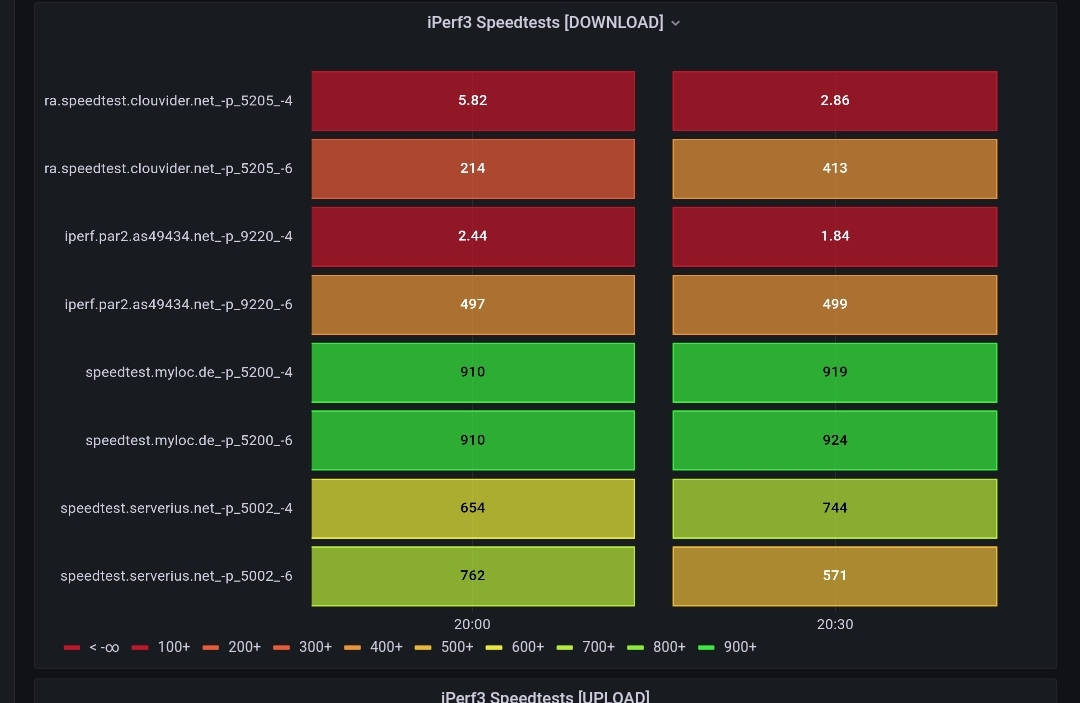Select the 919 heatmap cell
This screenshot has height=703, width=1080.
pos(835,373)
